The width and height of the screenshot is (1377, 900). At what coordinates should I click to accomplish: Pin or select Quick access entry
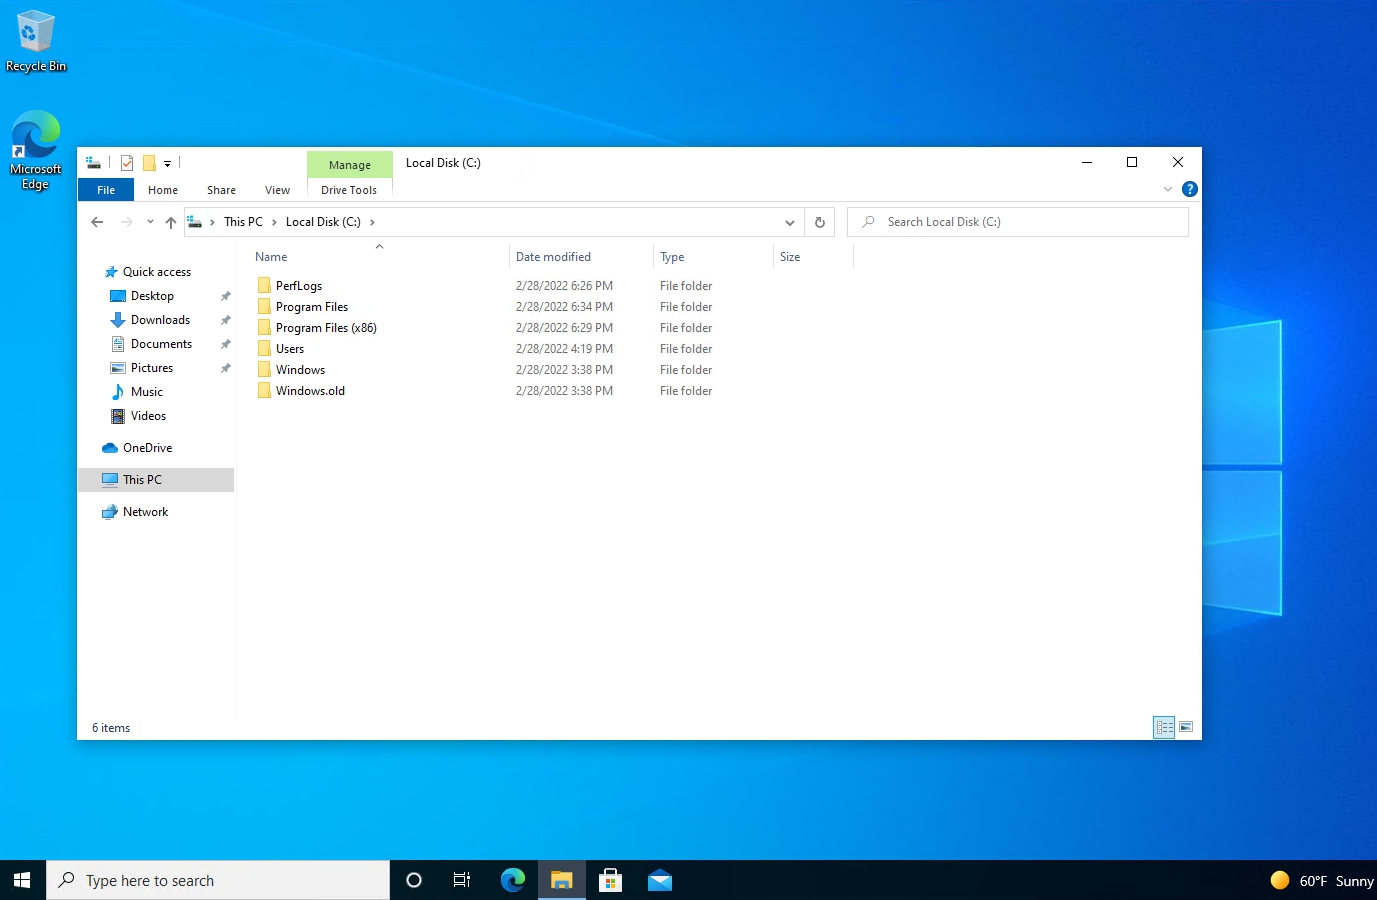156,271
